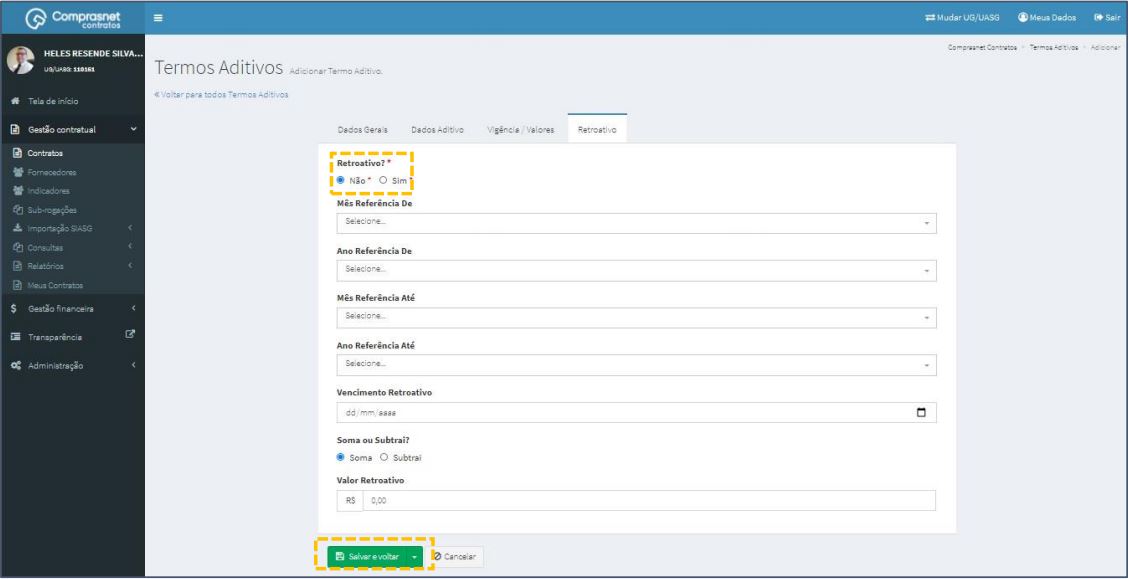
Task: Select Não for Retroativo
Action: pyautogui.click(x=341, y=181)
